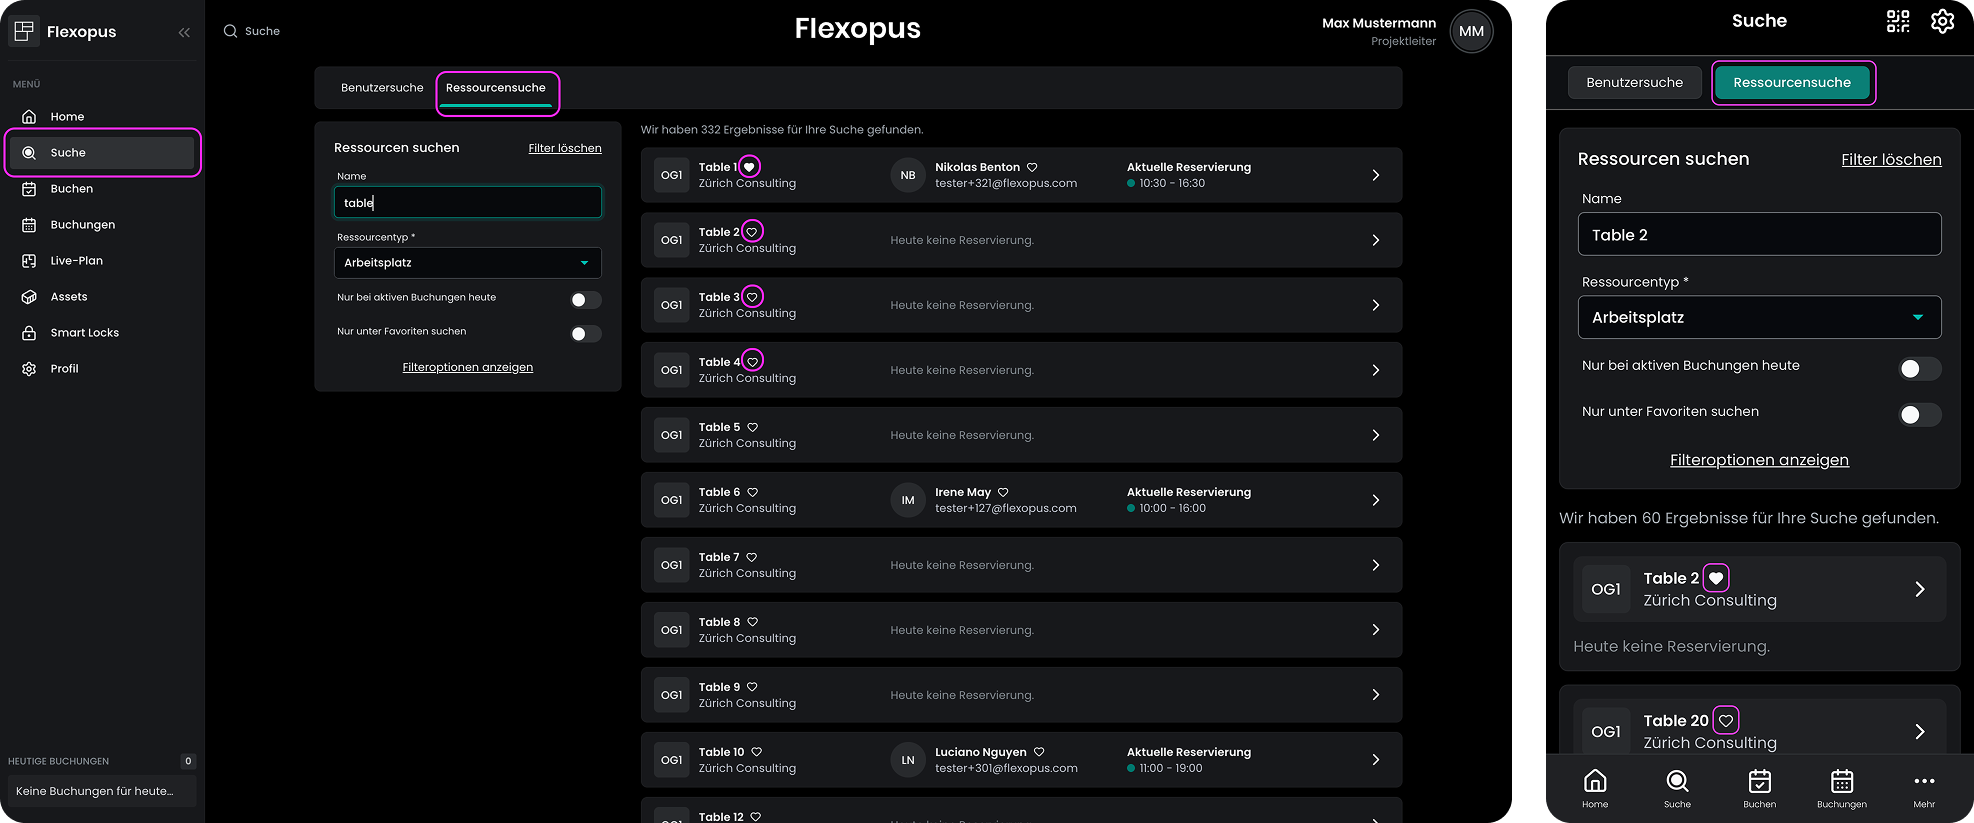Viewport: 1974px width, 823px height.
Task: Collapse the sidebar with double chevron icon
Action: click(x=184, y=32)
